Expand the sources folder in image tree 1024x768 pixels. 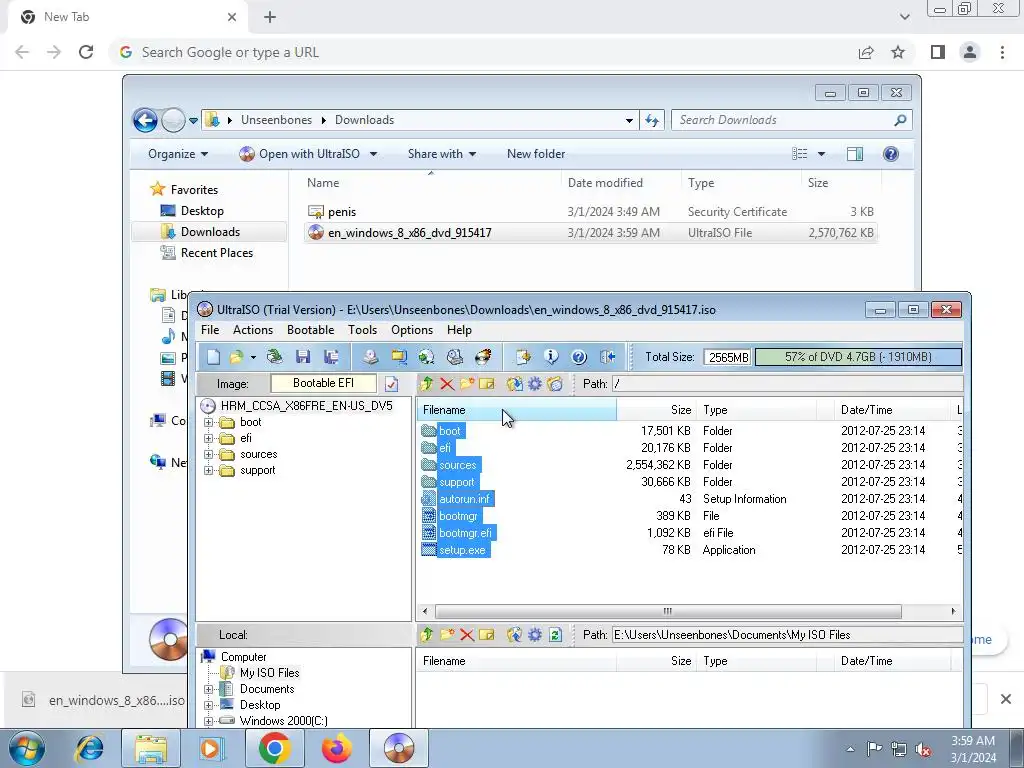[x=208, y=455]
